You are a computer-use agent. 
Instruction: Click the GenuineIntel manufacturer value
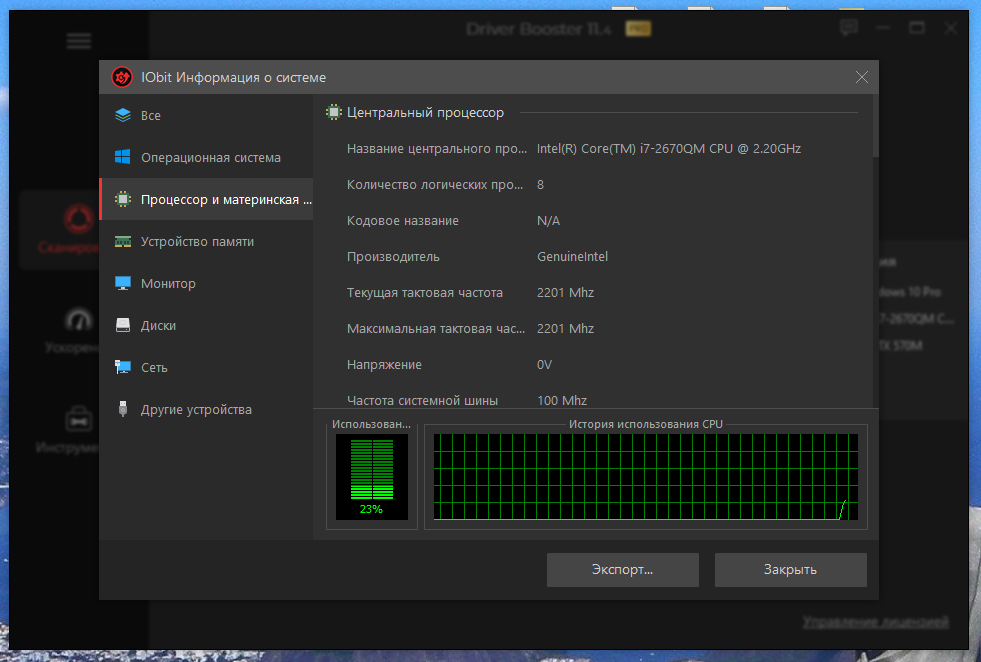point(572,257)
